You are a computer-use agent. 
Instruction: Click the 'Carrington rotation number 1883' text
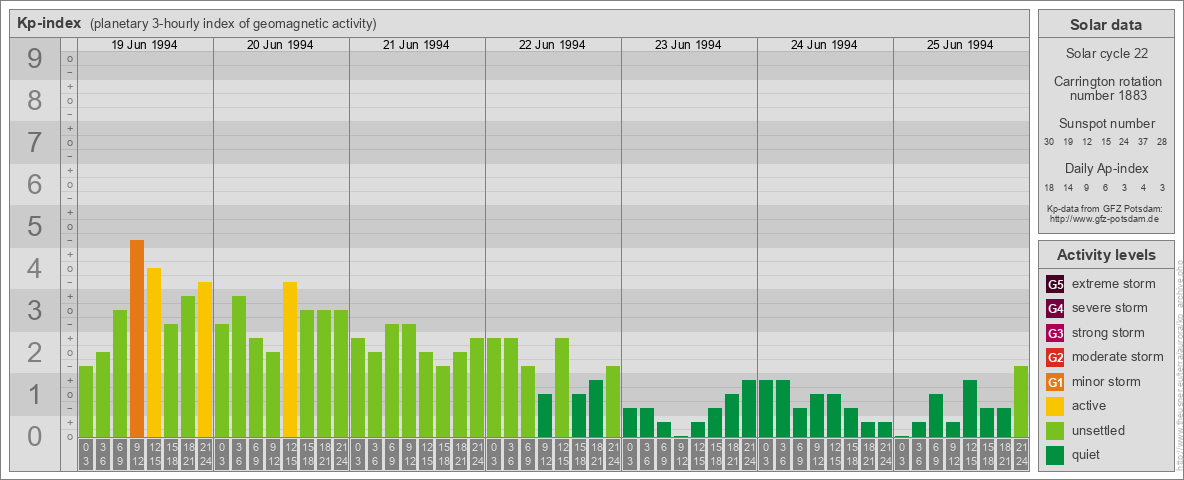[x=1106, y=88]
